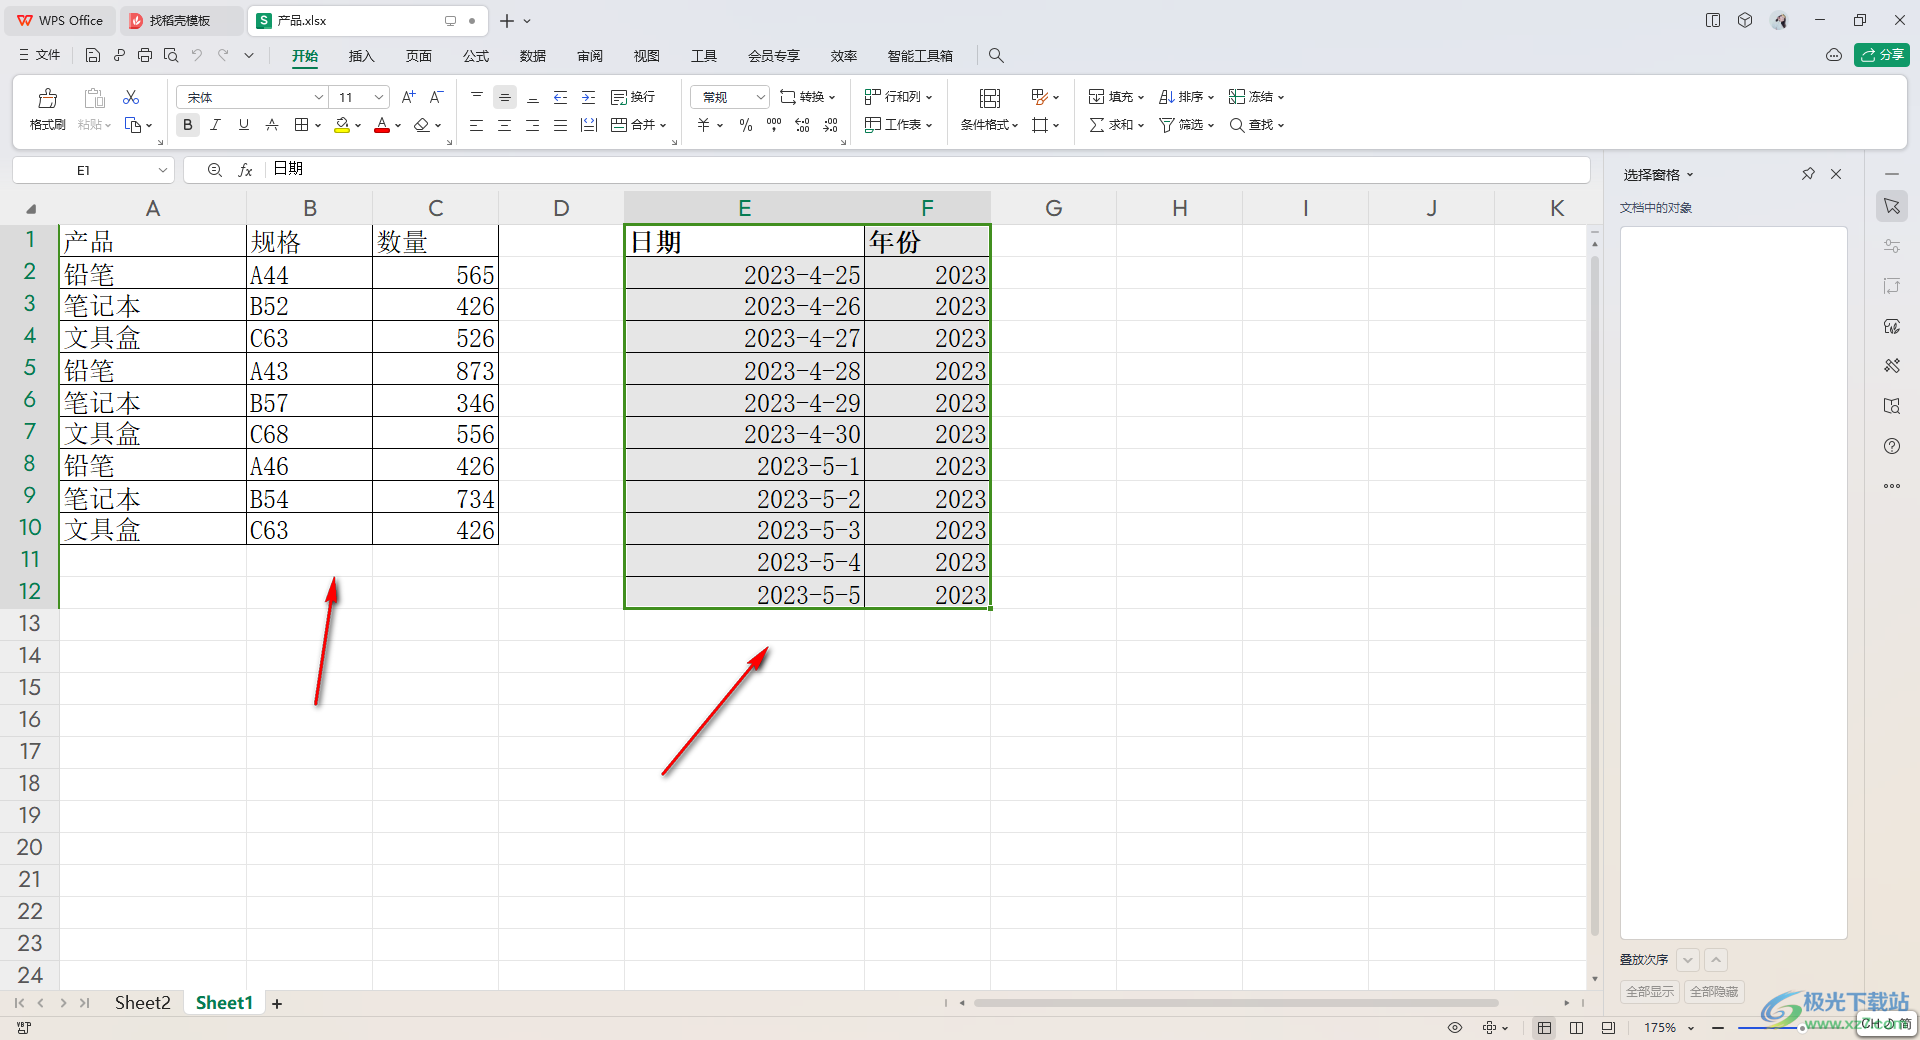Switch to normal view in status bar

(x=1545, y=1027)
